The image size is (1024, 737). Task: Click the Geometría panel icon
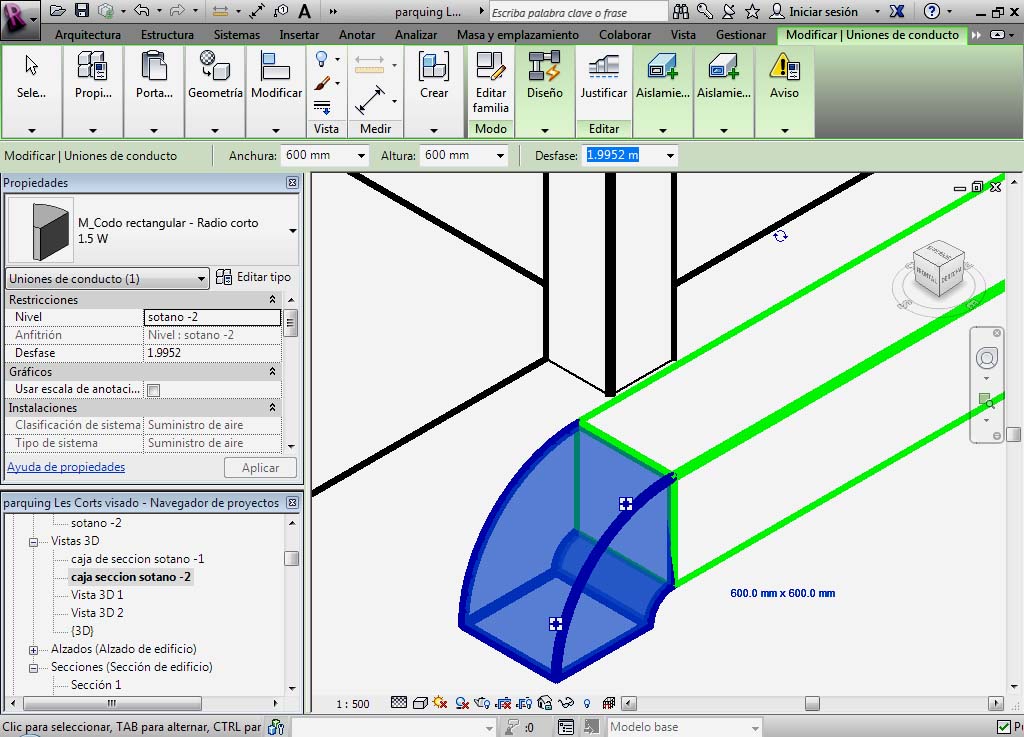point(215,77)
